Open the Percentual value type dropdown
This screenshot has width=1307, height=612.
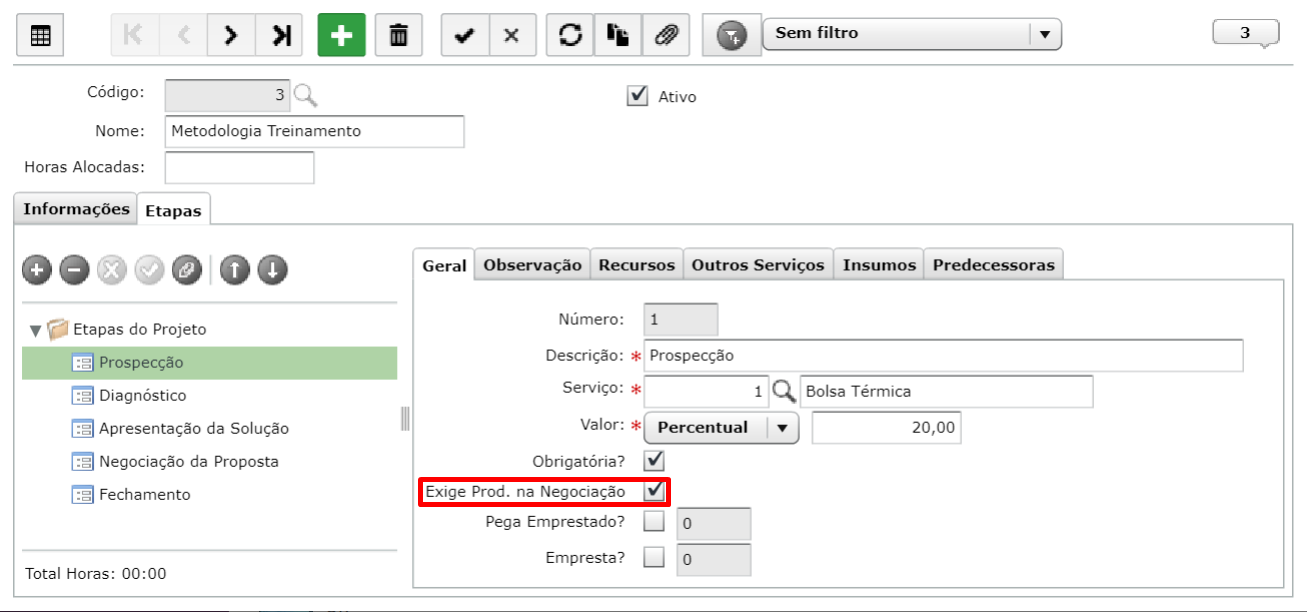pyautogui.click(x=720, y=428)
